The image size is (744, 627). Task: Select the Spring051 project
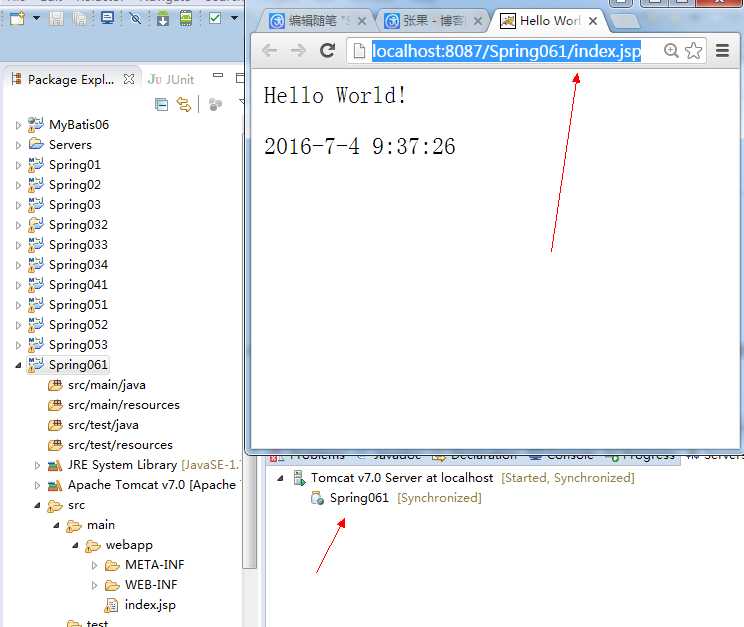[78, 305]
